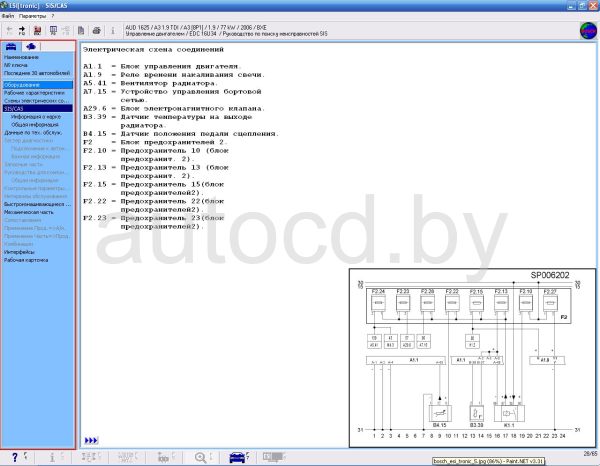This screenshot has height=466, width=600.
Task: Open the Параметры menu
Action: point(33,16)
